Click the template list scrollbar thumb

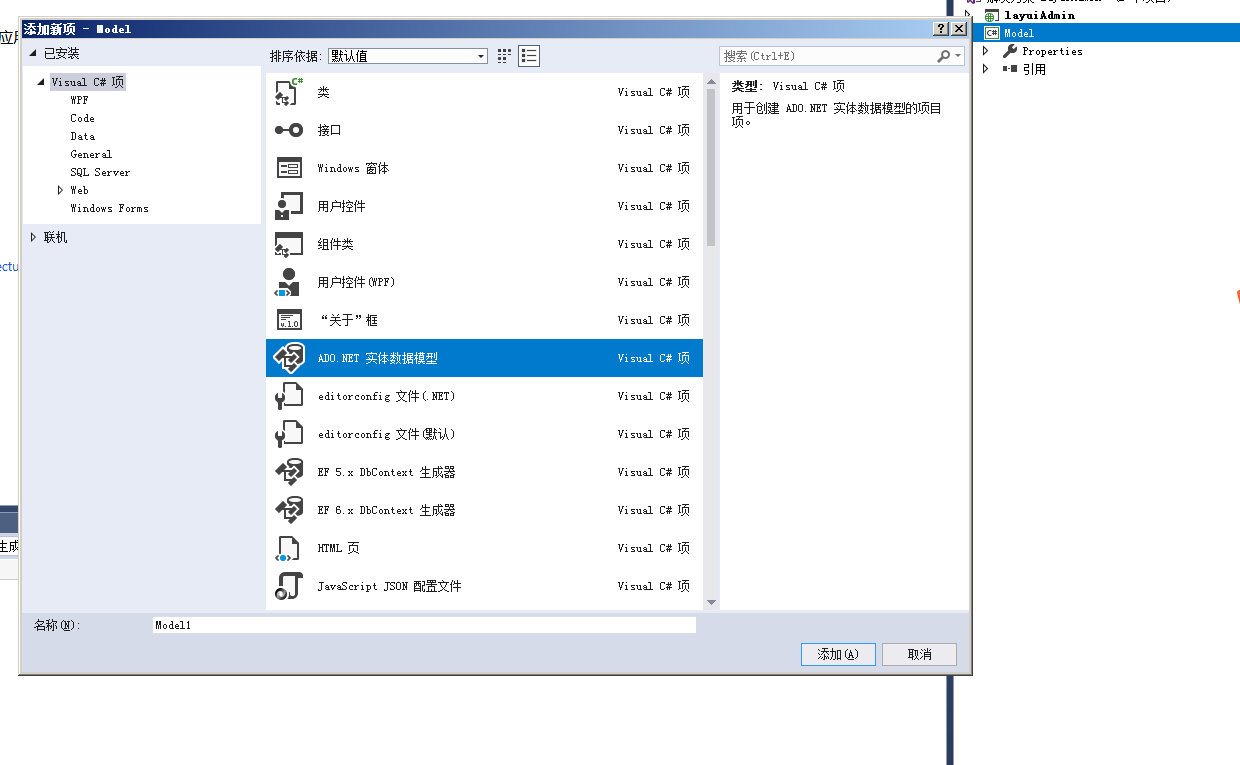(x=711, y=167)
